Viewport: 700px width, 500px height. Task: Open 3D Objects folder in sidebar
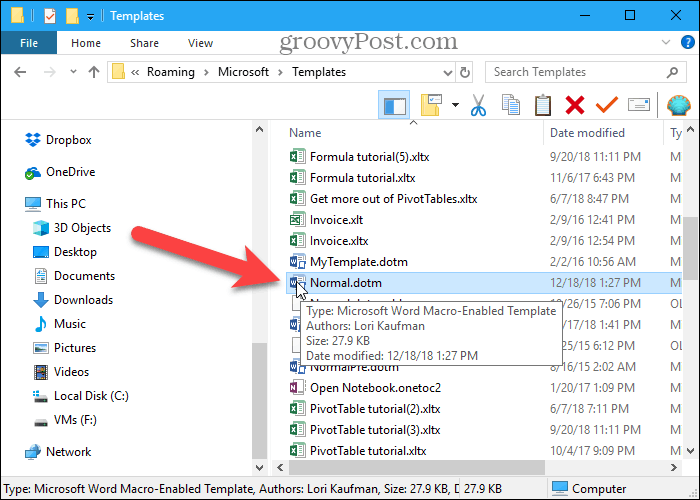point(72,228)
